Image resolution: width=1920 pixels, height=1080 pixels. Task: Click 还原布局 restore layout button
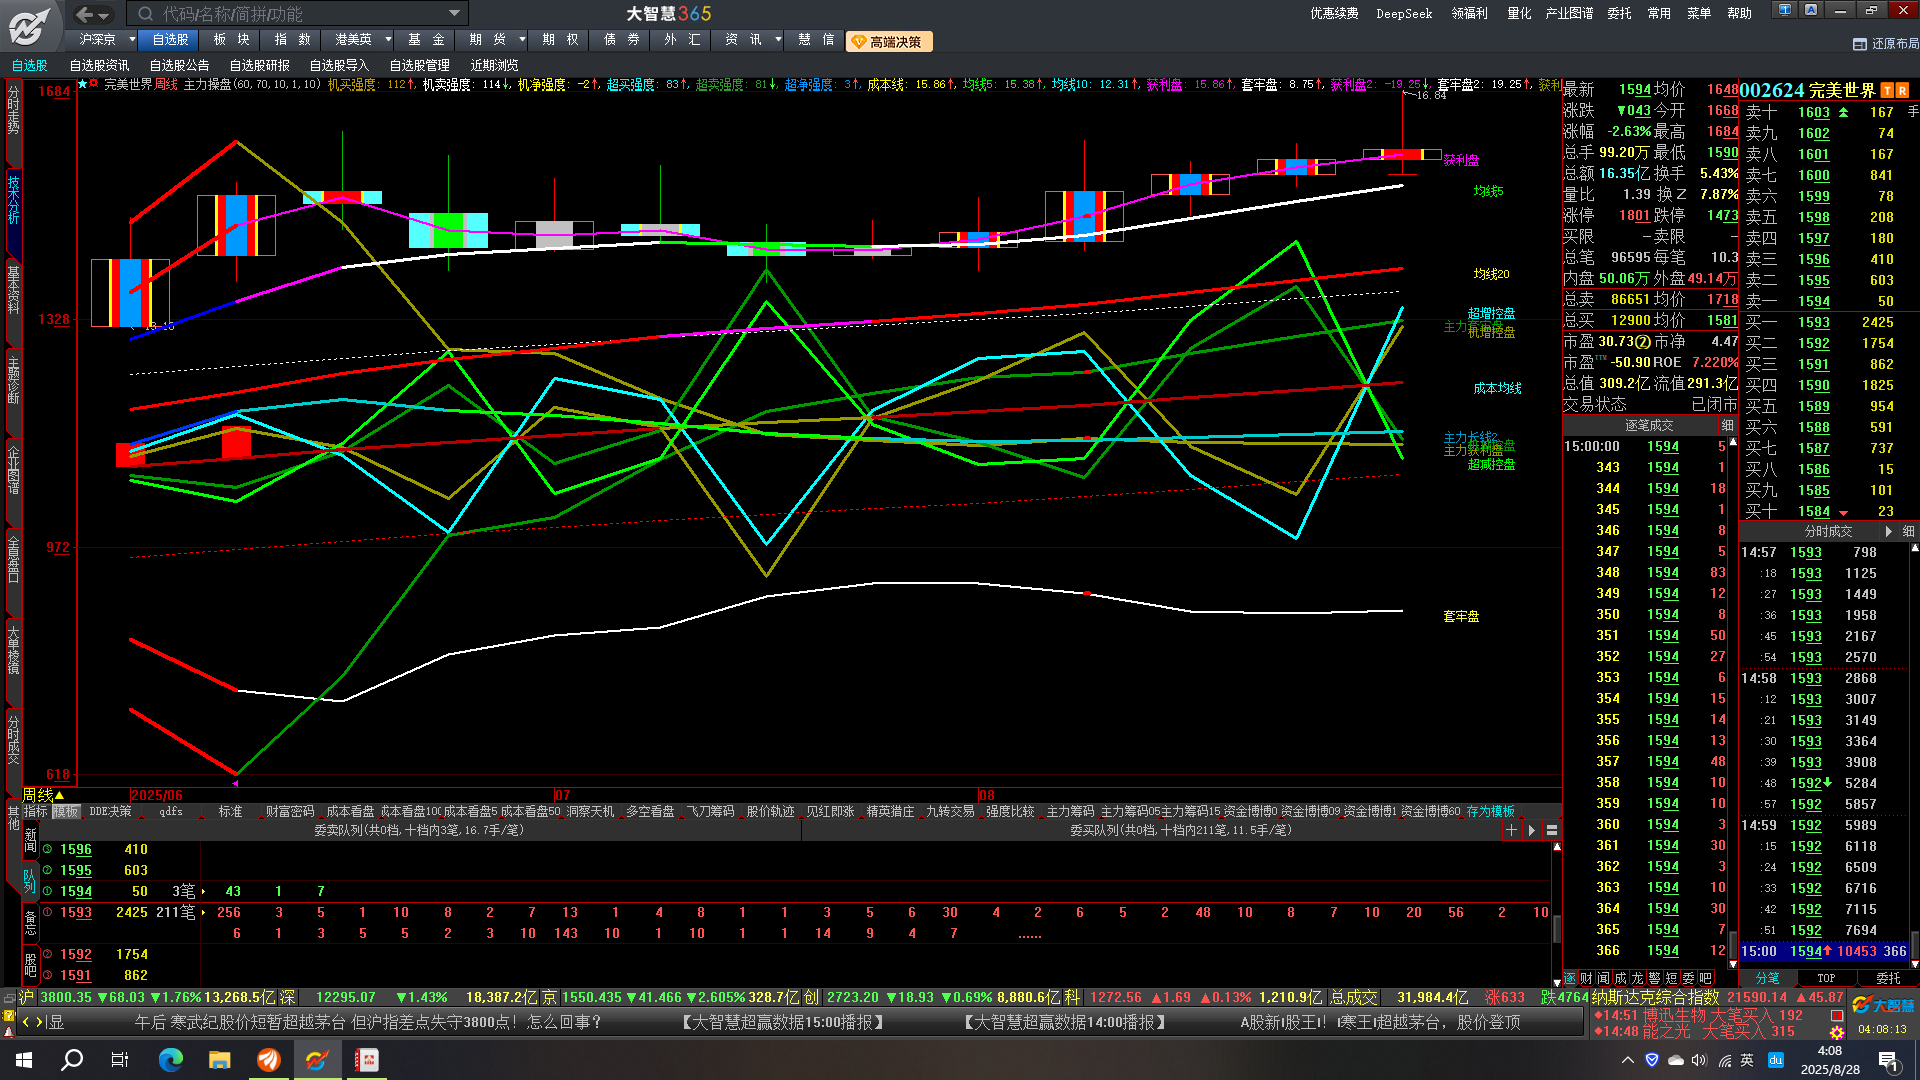[x=1886, y=44]
